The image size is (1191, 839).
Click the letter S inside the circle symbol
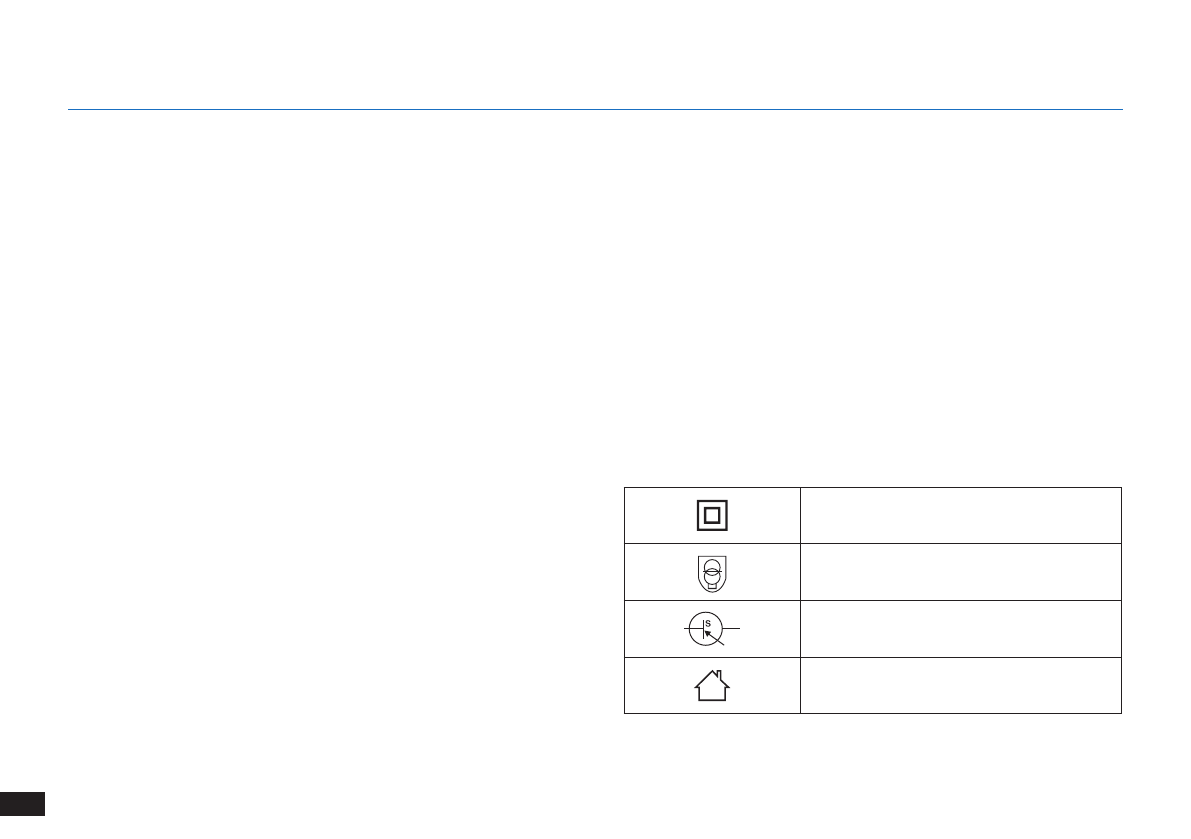[708, 623]
